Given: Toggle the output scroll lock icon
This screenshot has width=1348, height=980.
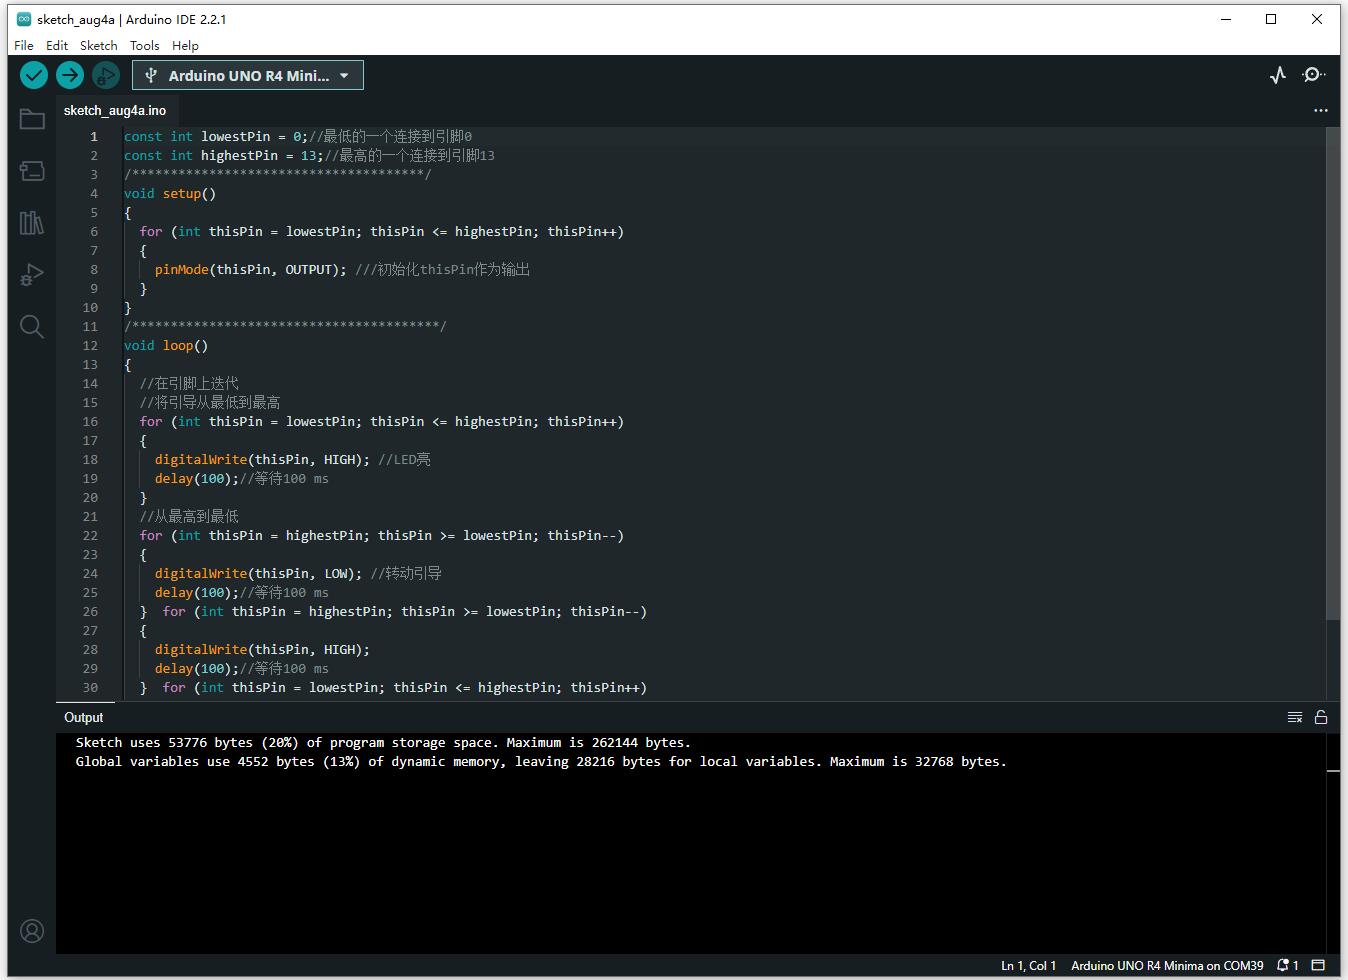Looking at the screenshot, I should 1321,717.
